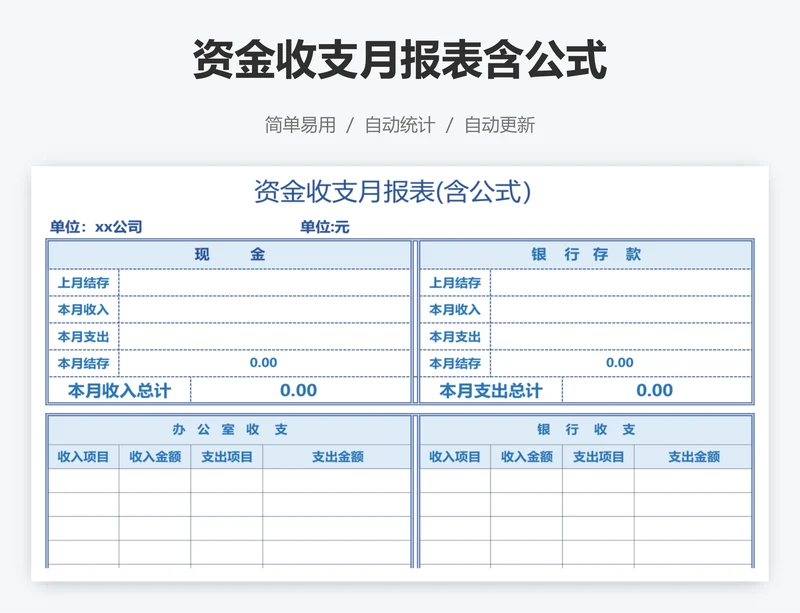Click 本月支出 label under 现金
The height and width of the screenshot is (613, 800).
click(x=83, y=337)
